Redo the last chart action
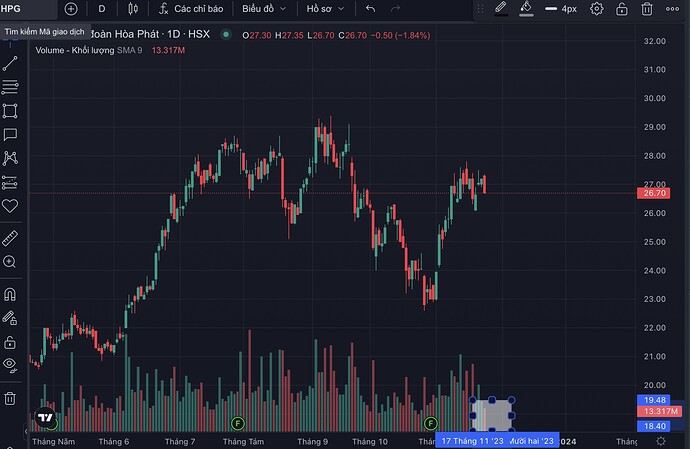 coord(395,9)
